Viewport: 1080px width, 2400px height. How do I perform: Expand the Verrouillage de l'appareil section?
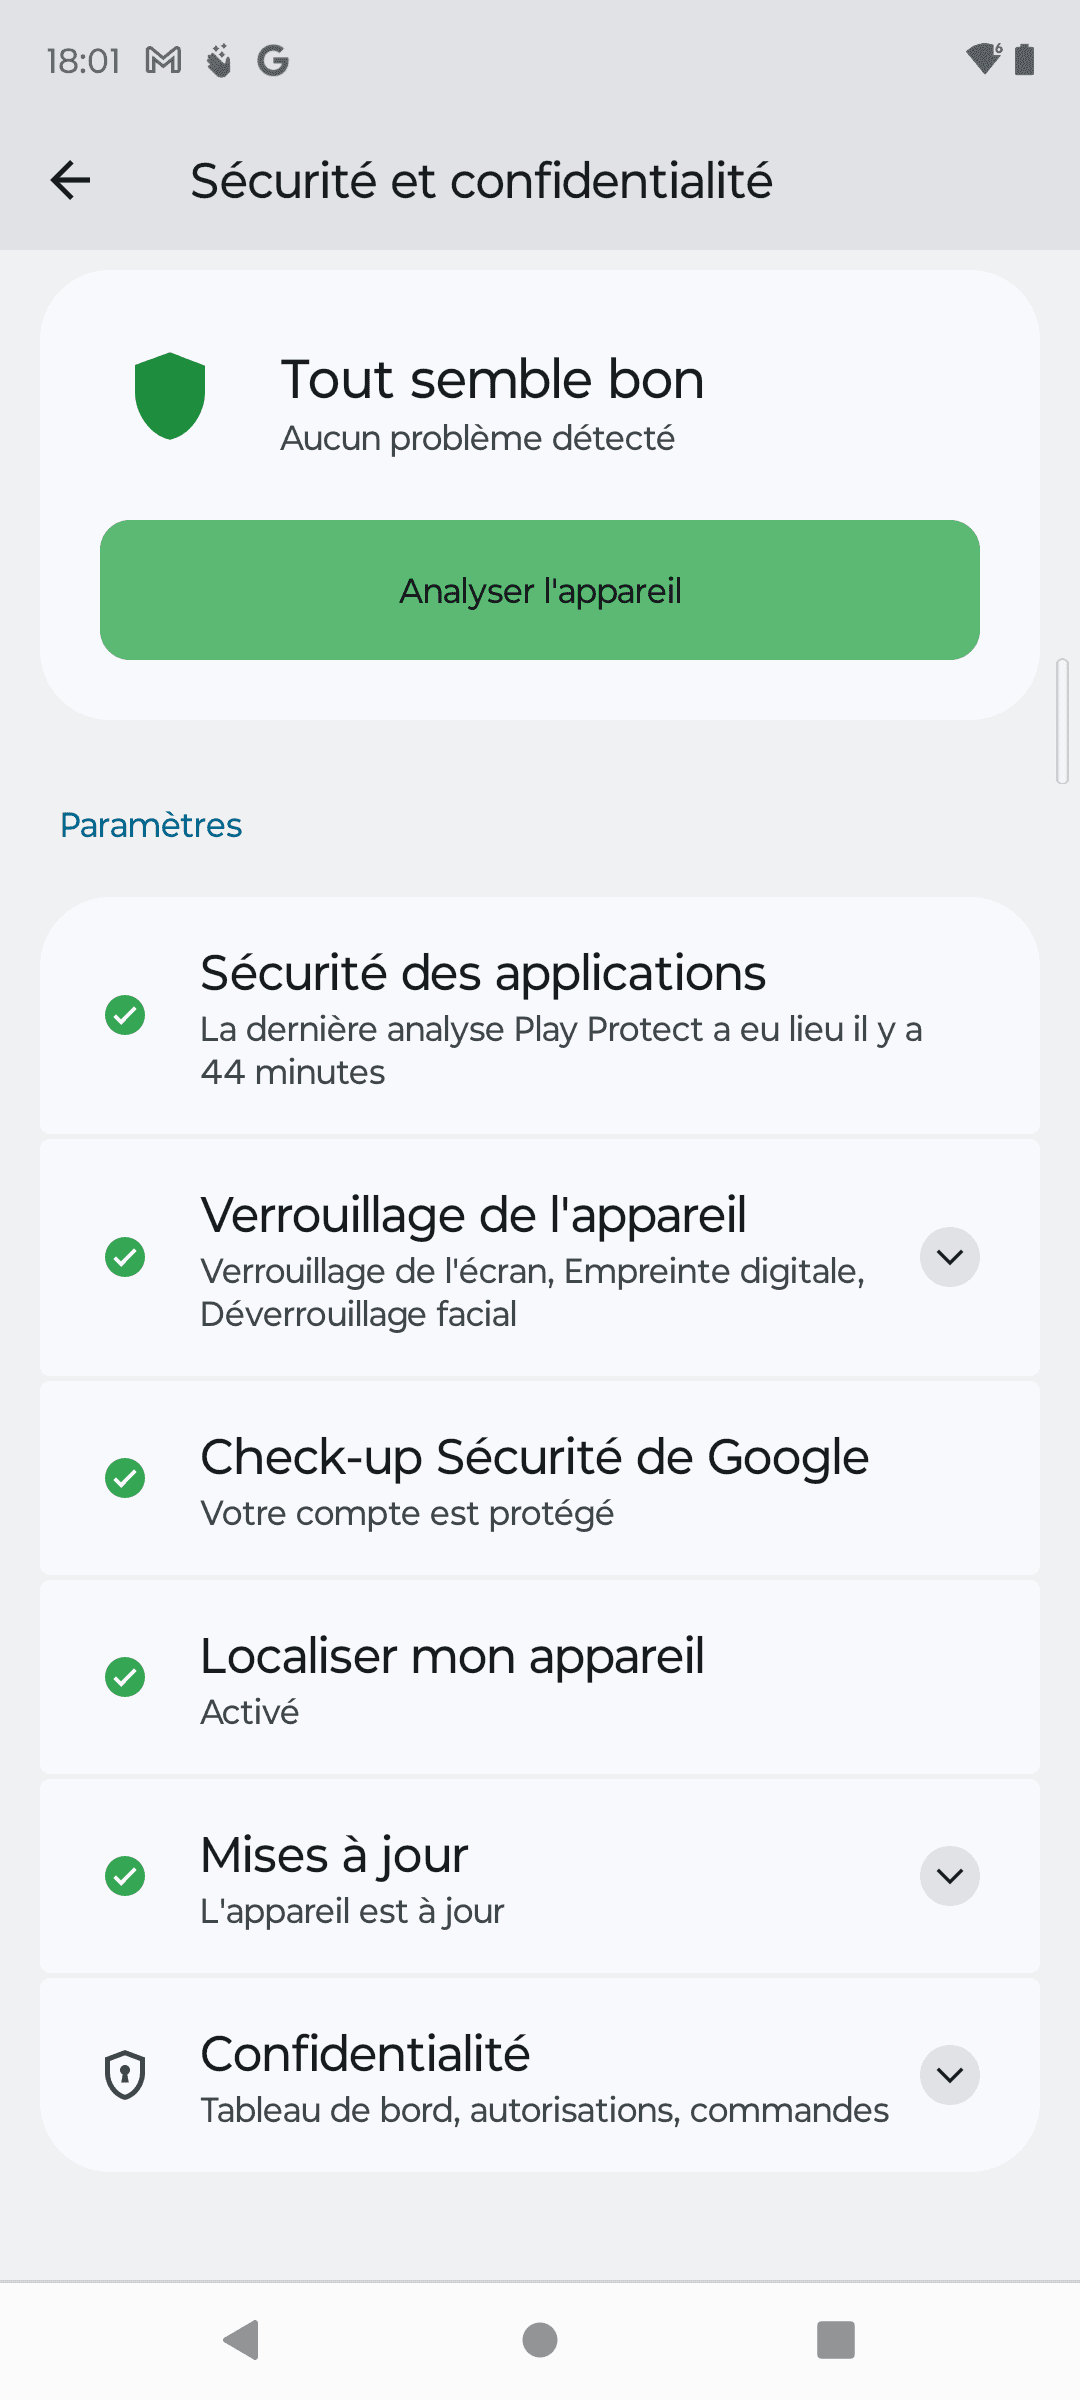(x=949, y=1257)
